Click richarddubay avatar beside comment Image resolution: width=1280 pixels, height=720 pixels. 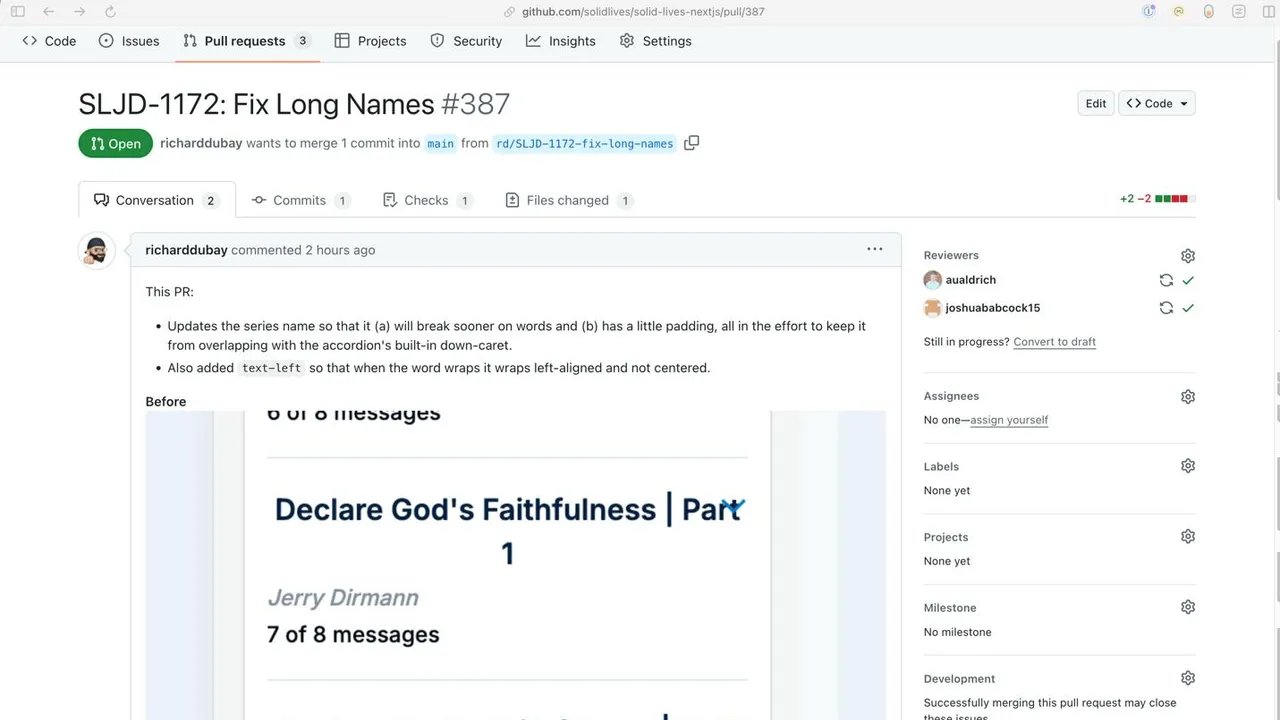click(96, 251)
